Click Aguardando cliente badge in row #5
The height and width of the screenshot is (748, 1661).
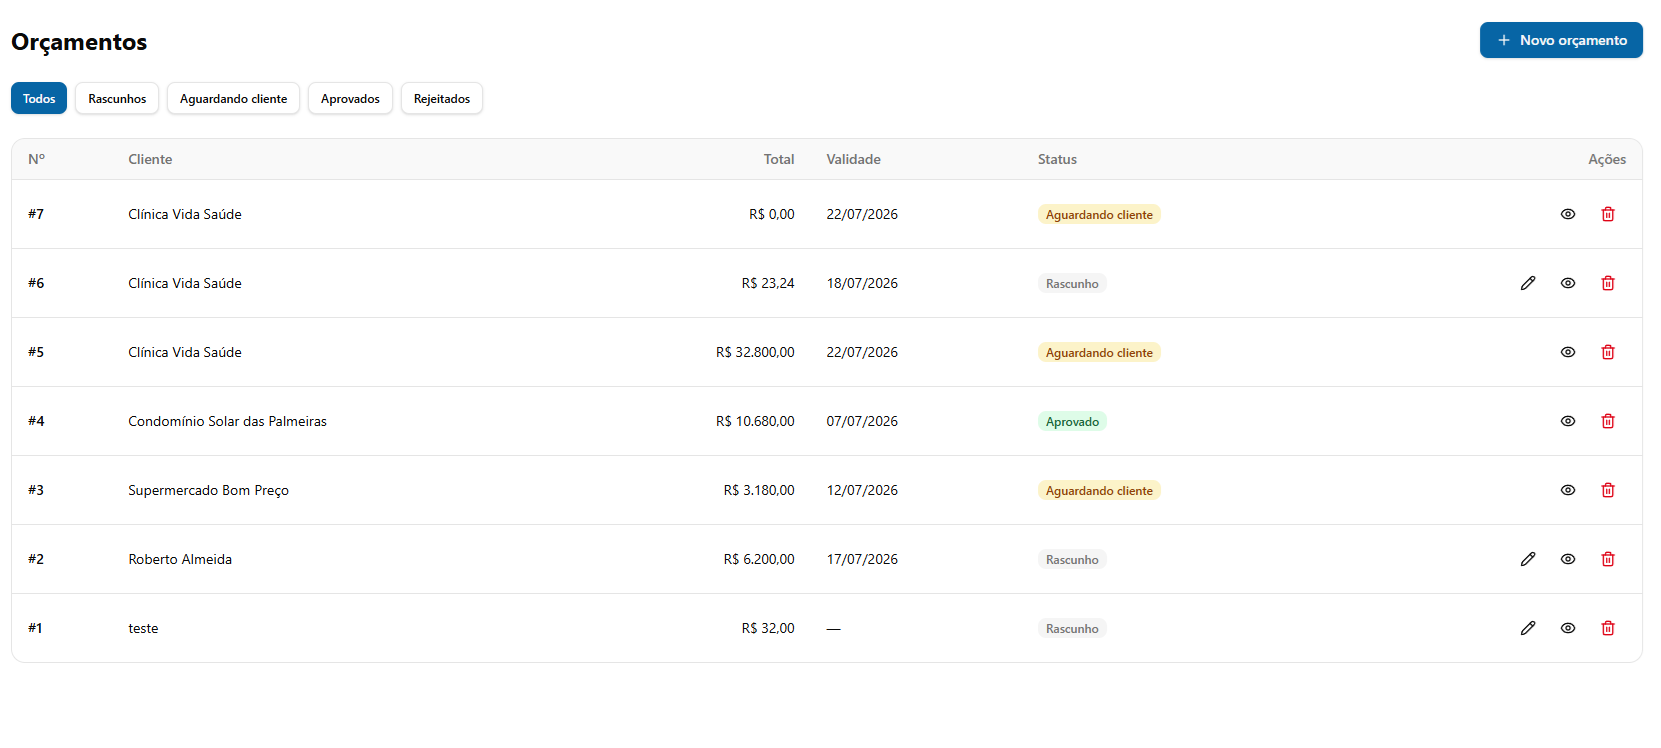[1099, 352]
